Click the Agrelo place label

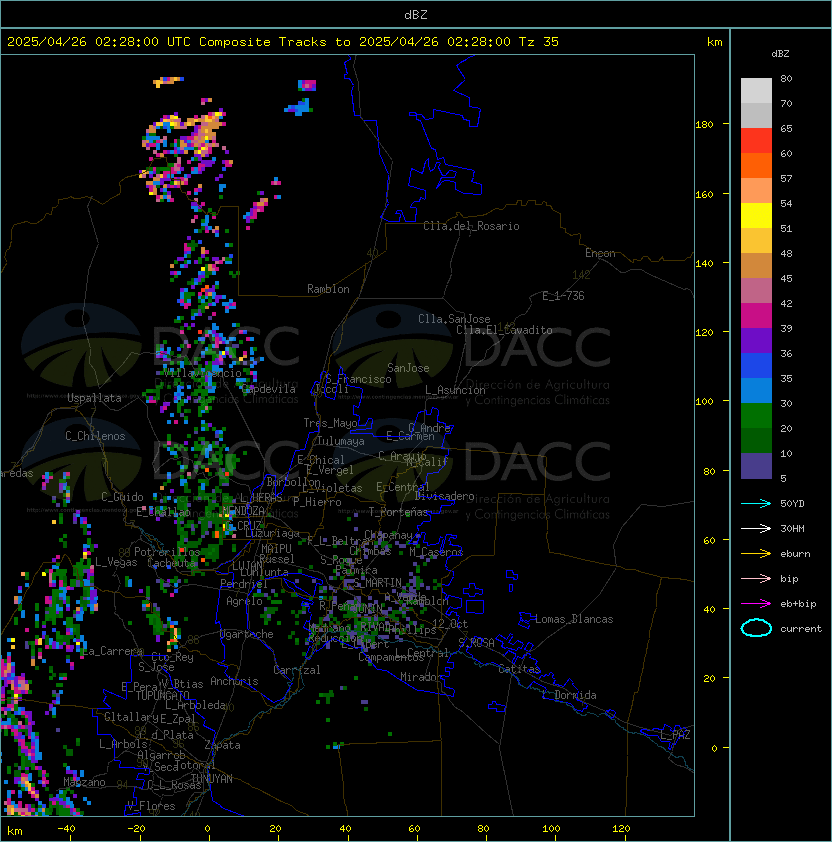click(244, 601)
